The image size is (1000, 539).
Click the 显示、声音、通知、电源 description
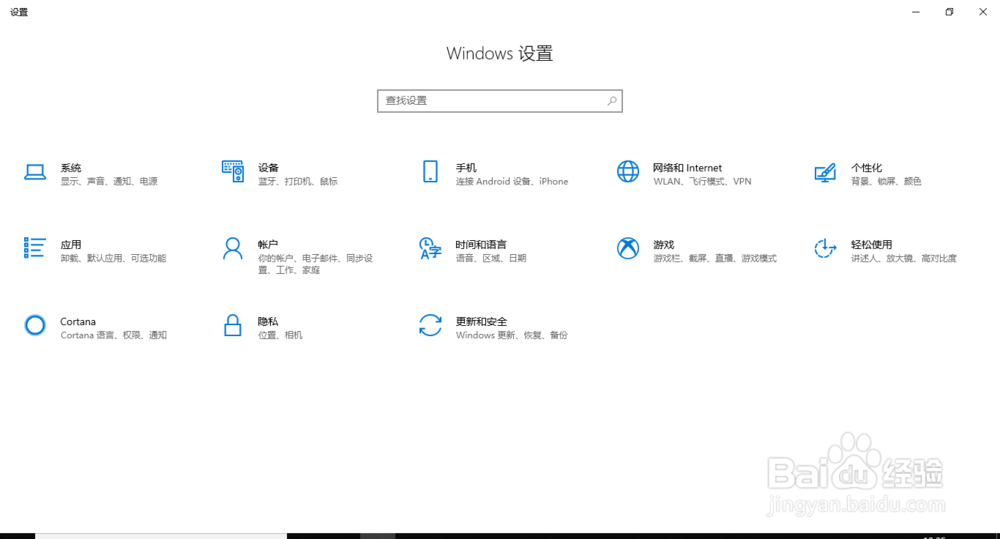tap(109, 182)
